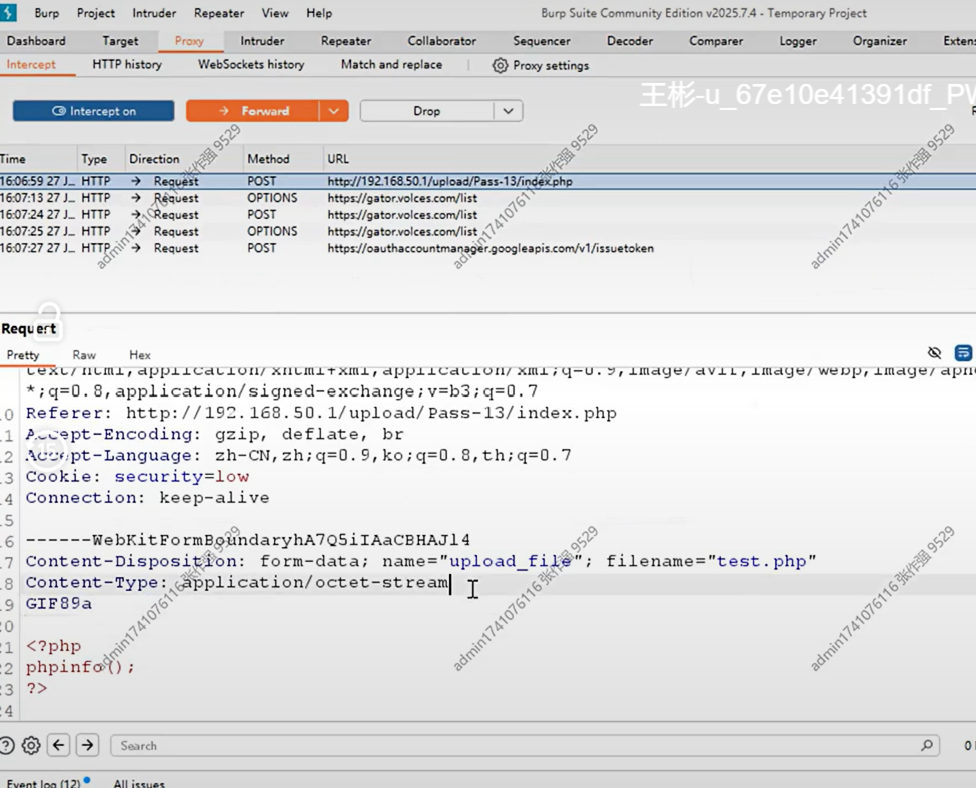Click the WebKitFormBoundary line
976x788 pixels.
[248, 540]
